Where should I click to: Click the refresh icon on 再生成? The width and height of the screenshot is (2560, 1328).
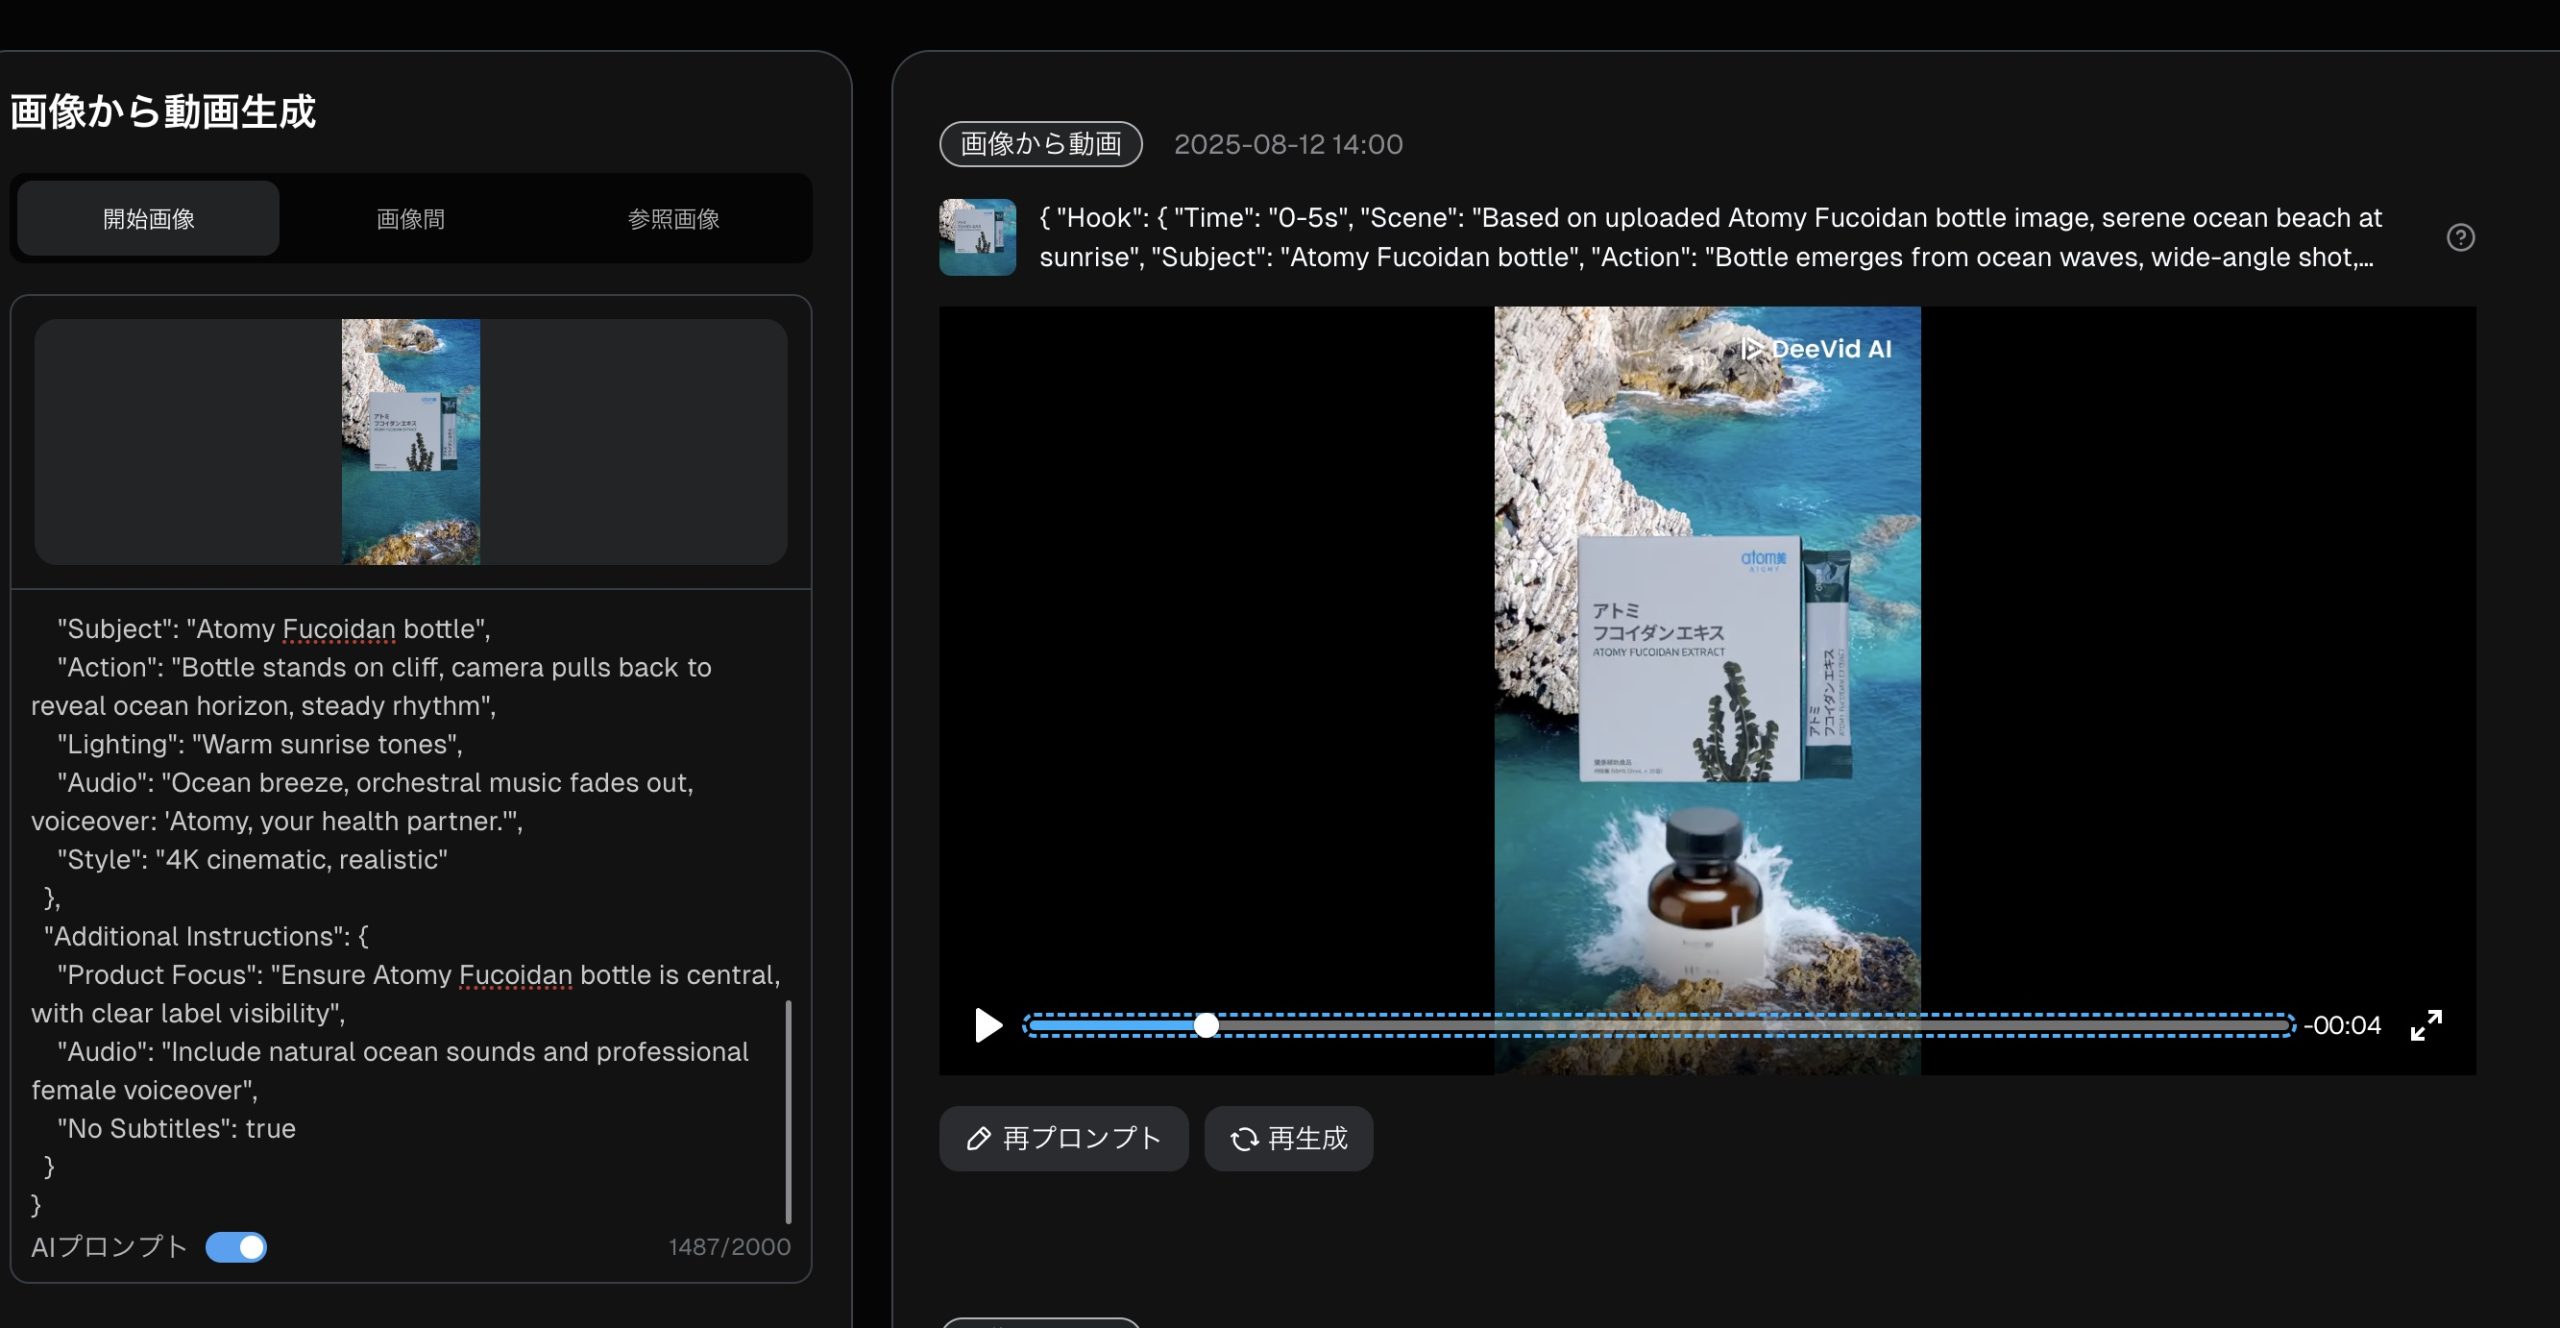tap(1243, 1138)
